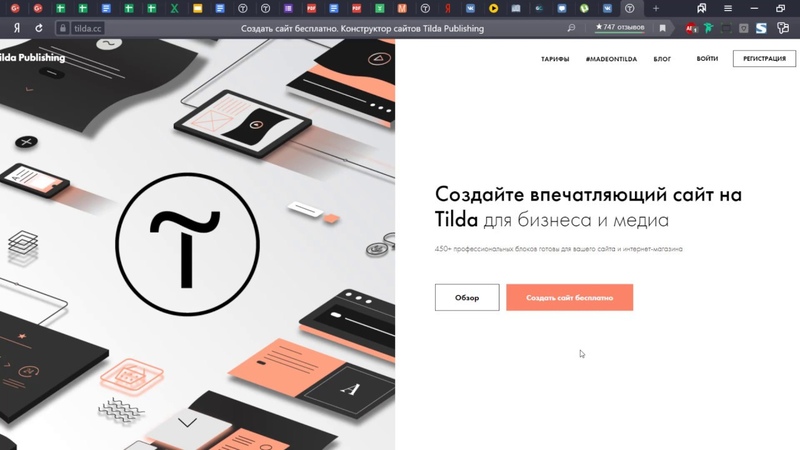The width and height of the screenshot is (800, 450).
Task: Open the orange M favicon tab
Action: point(402,8)
